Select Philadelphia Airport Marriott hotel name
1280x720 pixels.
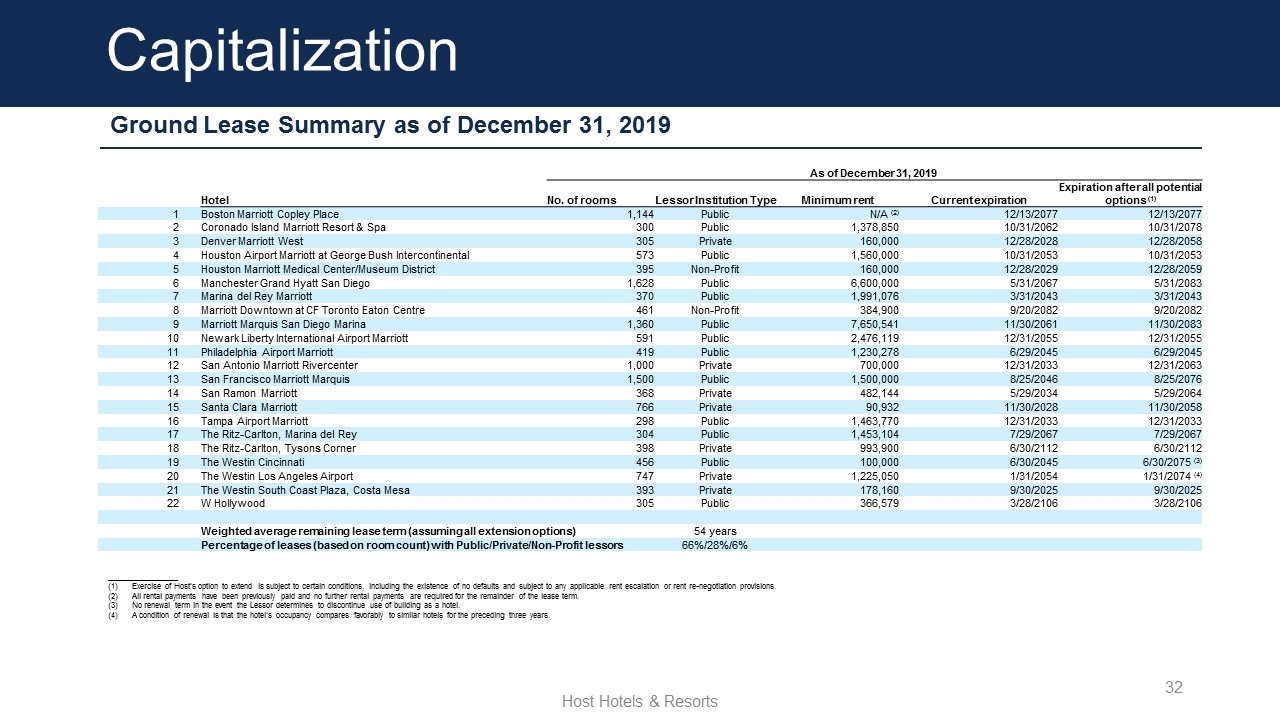click(267, 352)
